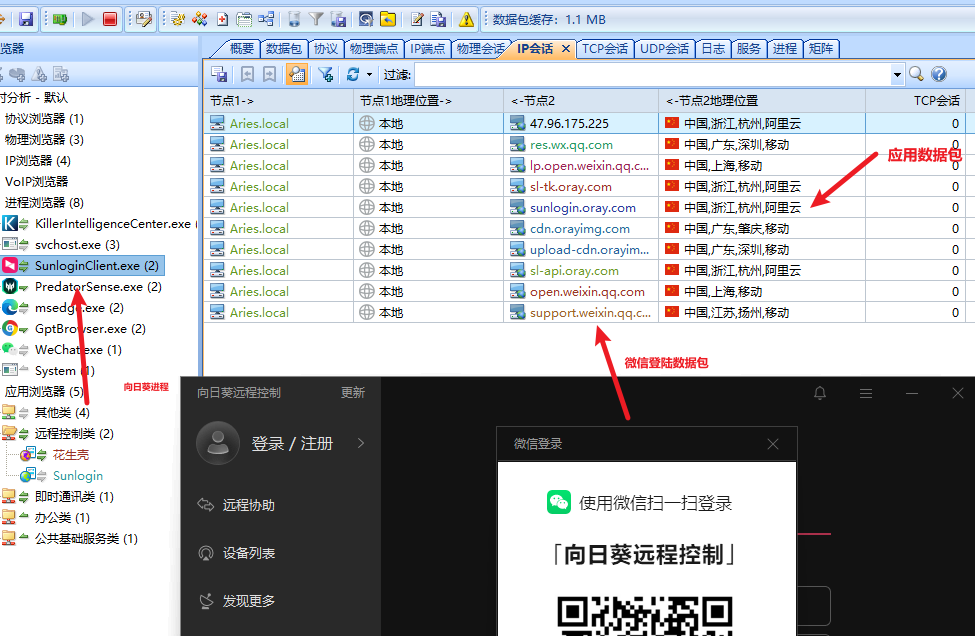Toggle the highlighted address display toolbar button
Viewport: 975px width, 636px height.
pos(297,75)
